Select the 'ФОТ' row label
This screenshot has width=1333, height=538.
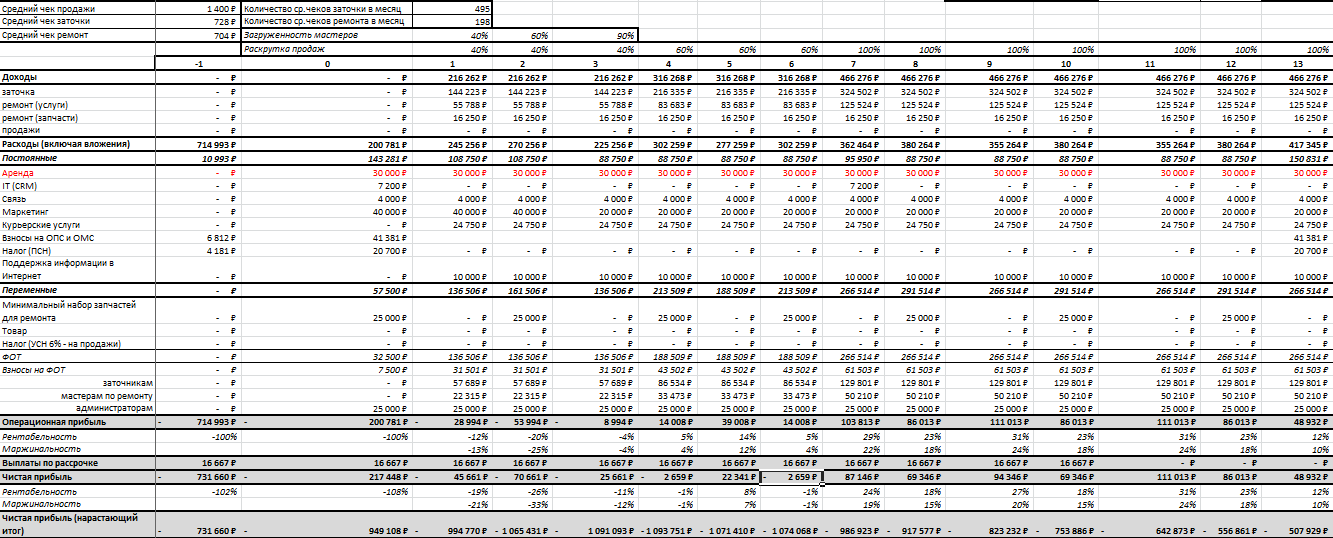[78, 356]
